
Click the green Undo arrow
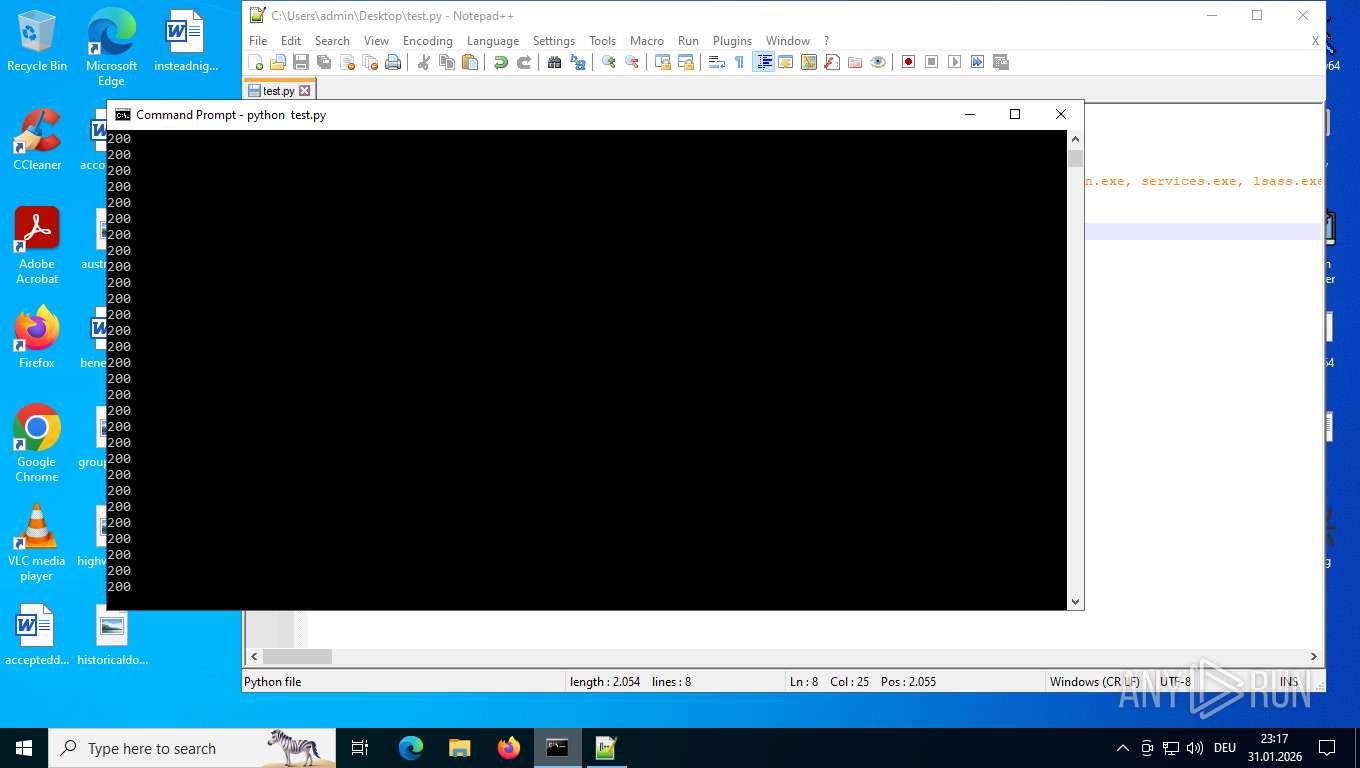point(501,62)
